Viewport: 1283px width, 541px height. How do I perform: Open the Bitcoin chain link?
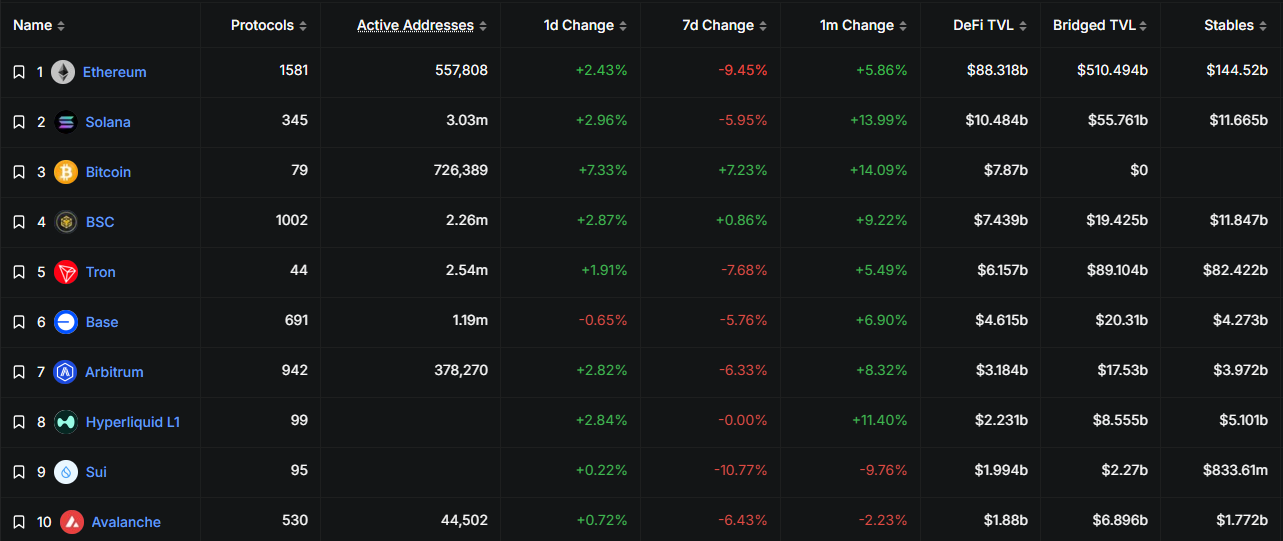[108, 172]
